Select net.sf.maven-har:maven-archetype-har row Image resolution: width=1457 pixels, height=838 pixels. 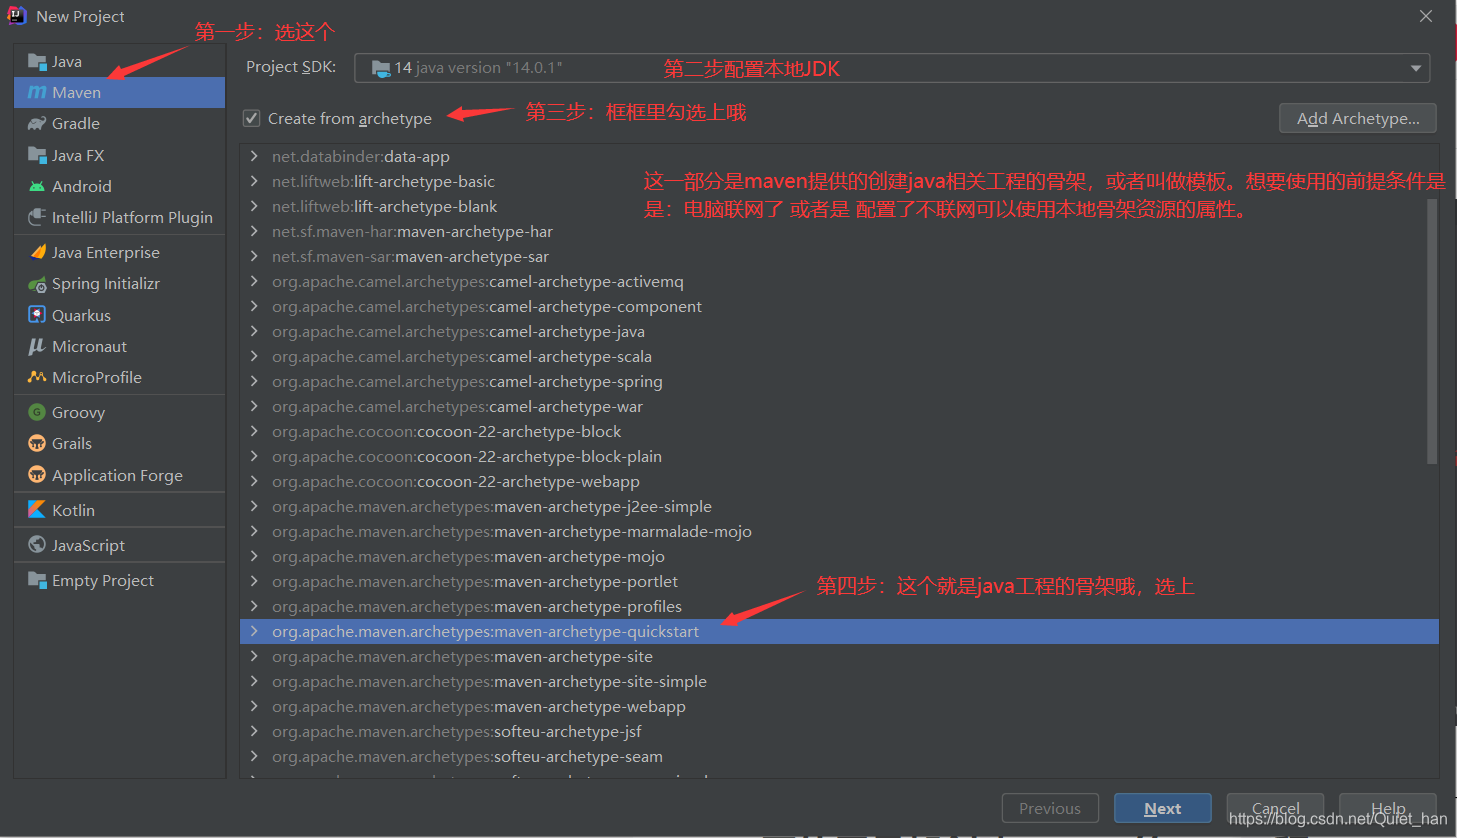839,231
